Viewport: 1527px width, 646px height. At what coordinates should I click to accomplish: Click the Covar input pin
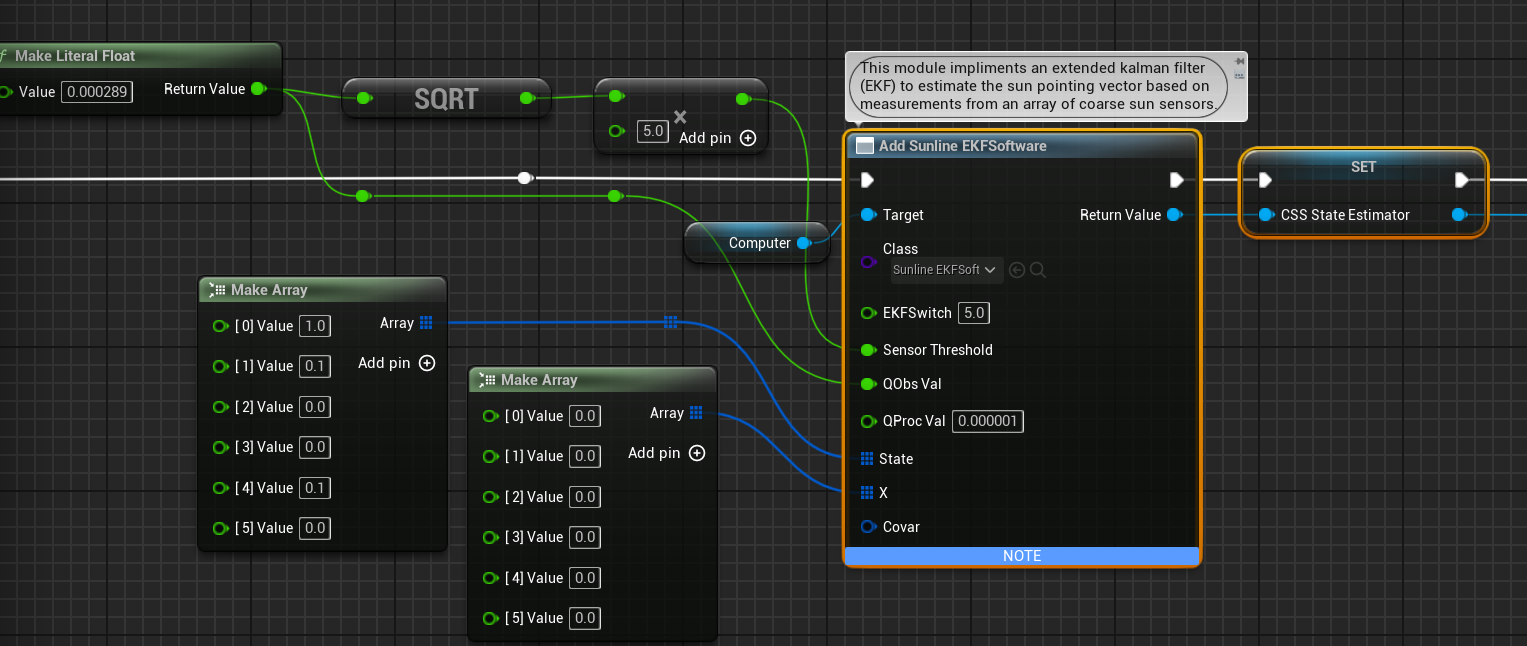click(868, 527)
